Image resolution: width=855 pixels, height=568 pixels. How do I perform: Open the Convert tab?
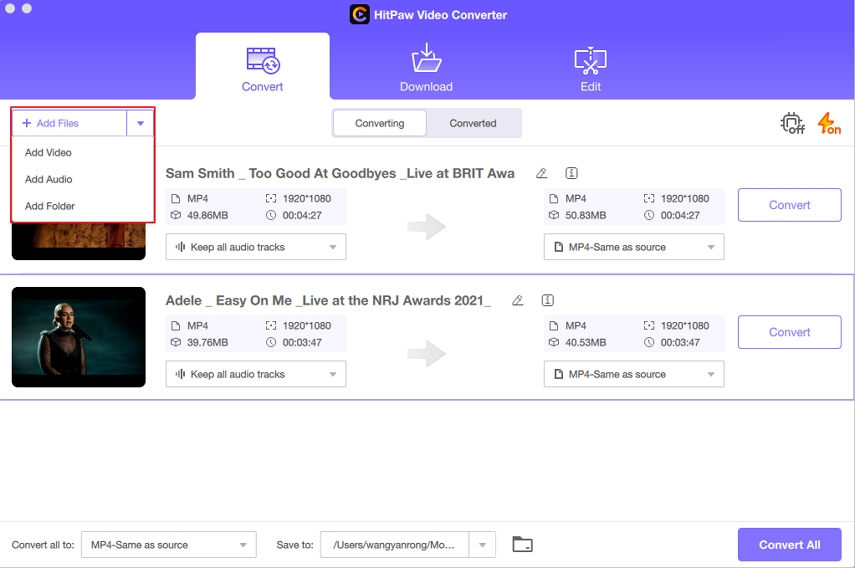[x=262, y=67]
